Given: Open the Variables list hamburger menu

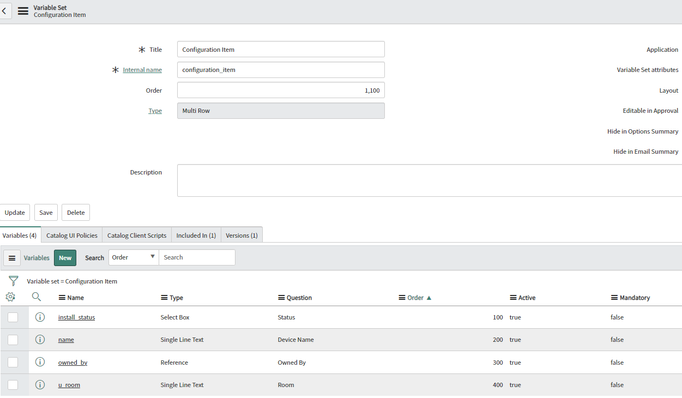Looking at the screenshot, I should click(12, 258).
